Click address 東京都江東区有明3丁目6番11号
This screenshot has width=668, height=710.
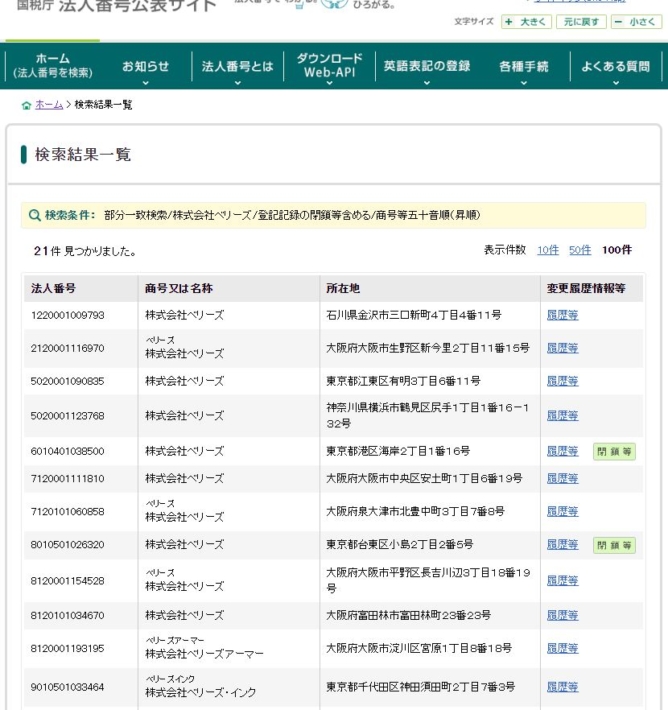[x=403, y=381]
